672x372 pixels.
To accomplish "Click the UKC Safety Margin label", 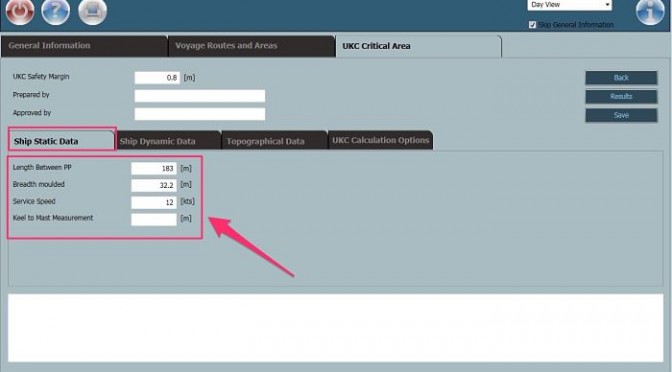I will [x=41, y=77].
